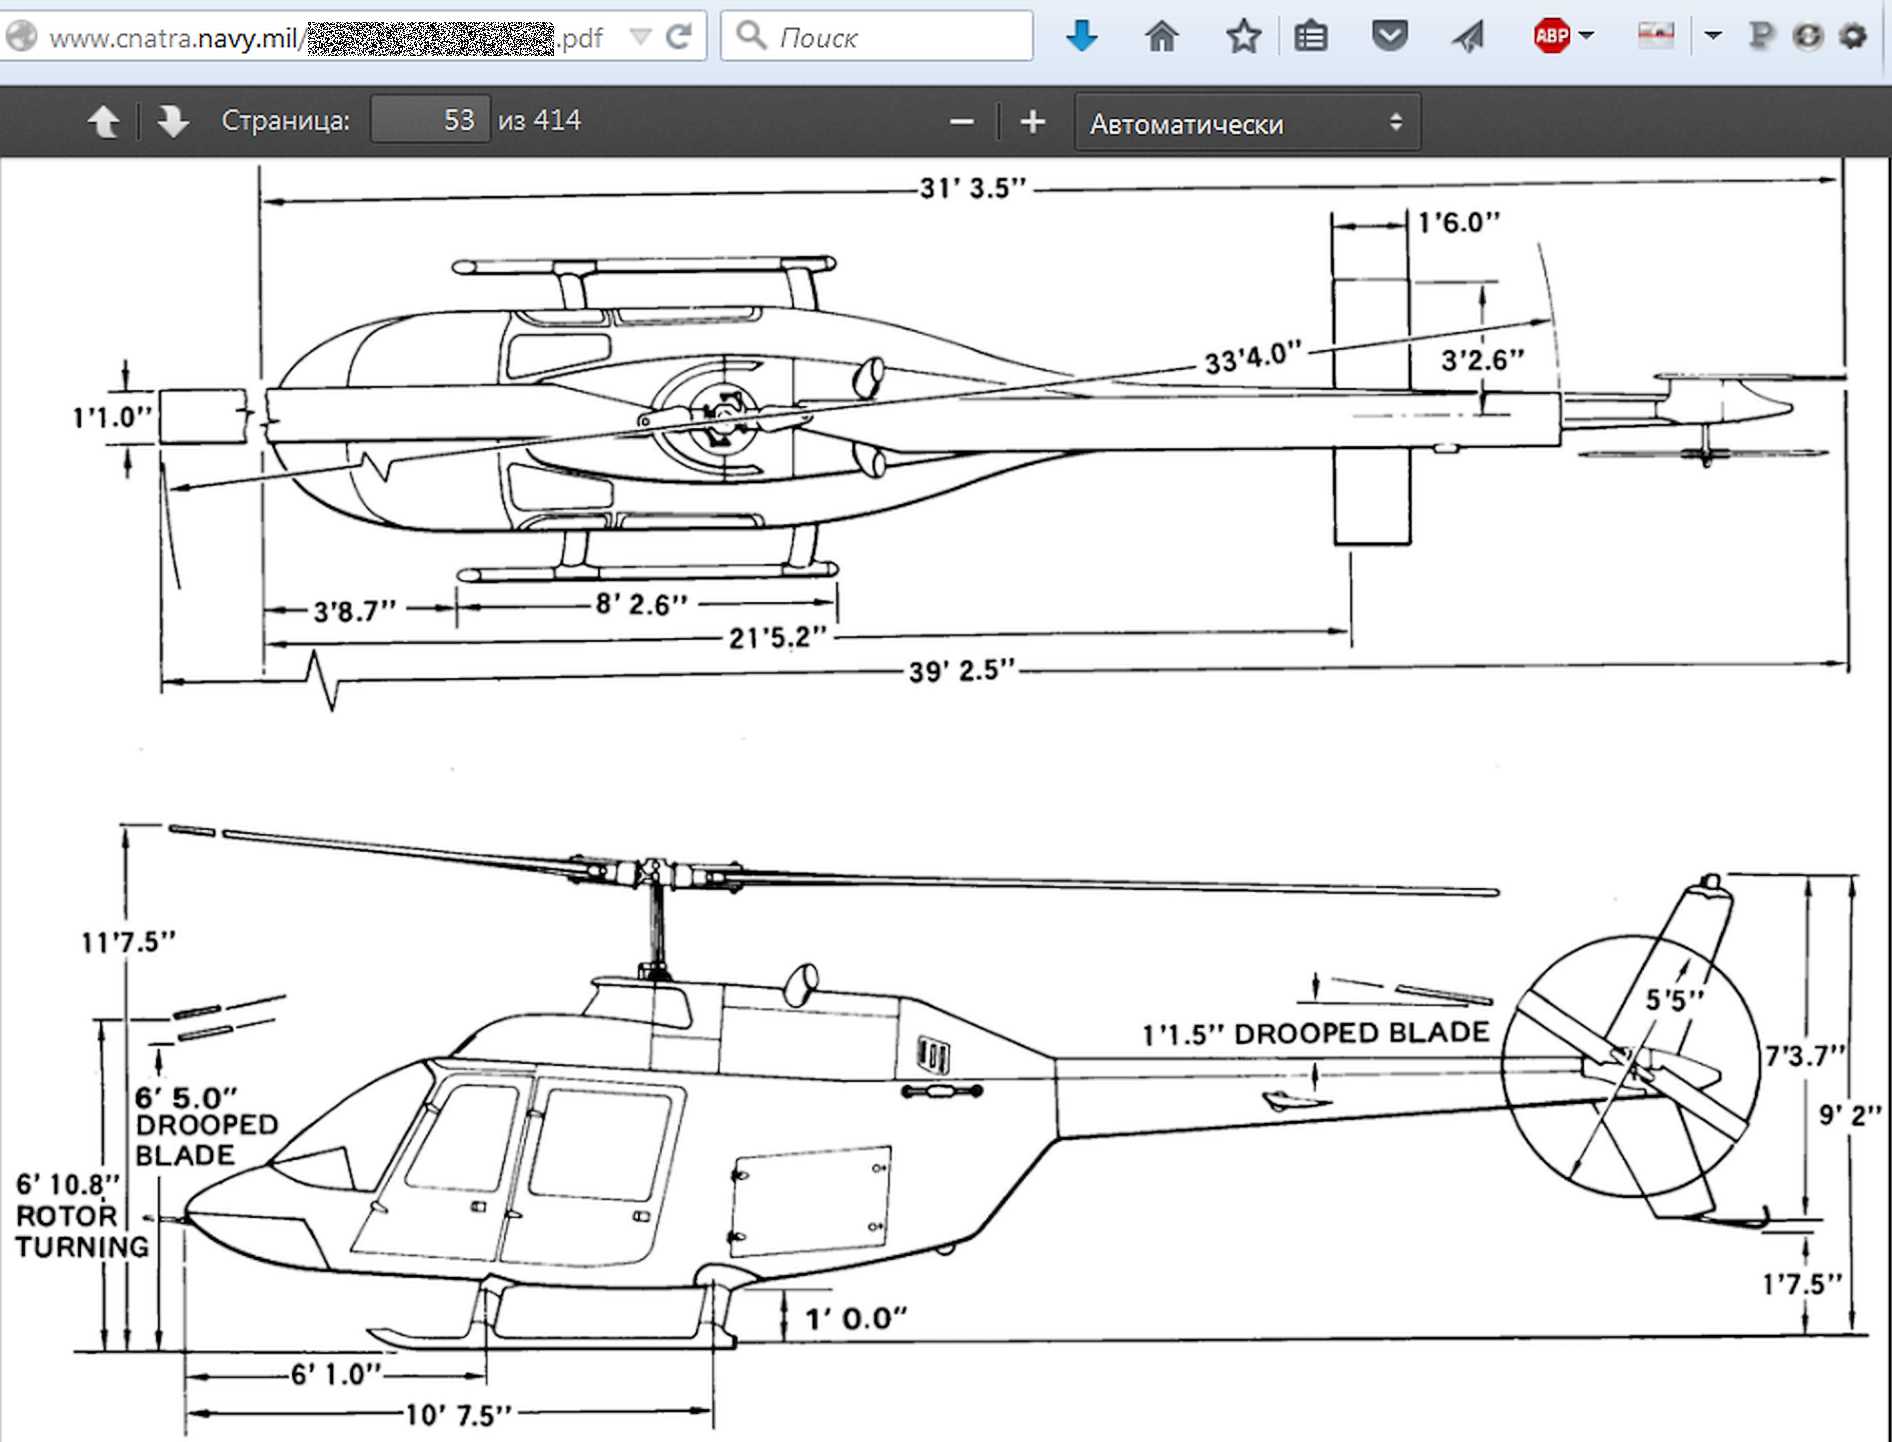Go to the Firefox home page
Image resolution: width=1892 pixels, height=1442 pixels.
tap(1161, 37)
